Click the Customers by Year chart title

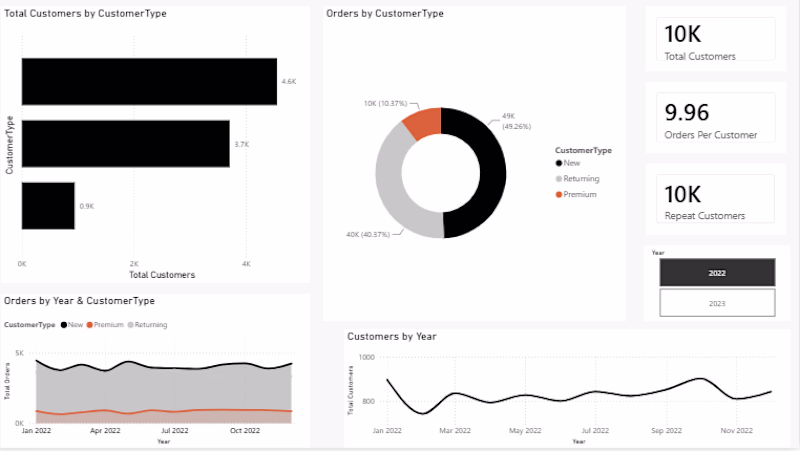pyautogui.click(x=392, y=337)
